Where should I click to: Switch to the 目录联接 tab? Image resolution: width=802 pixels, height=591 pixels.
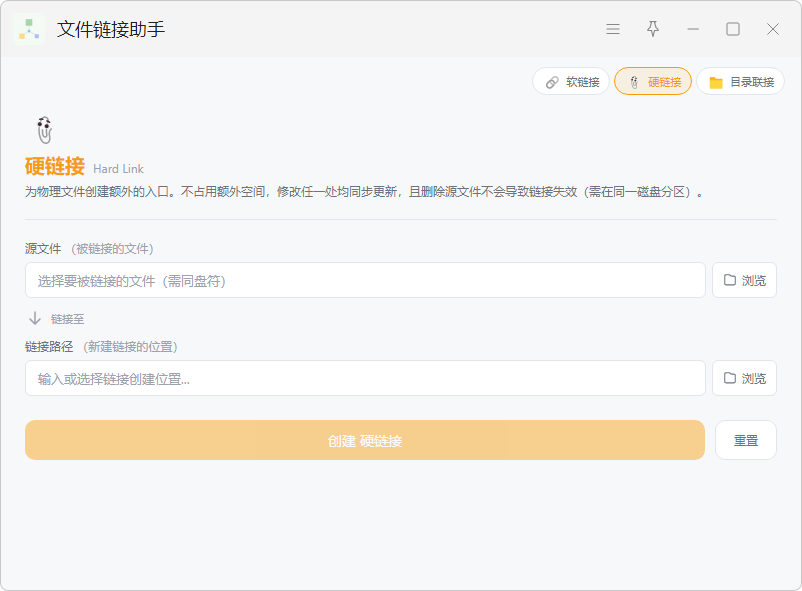pos(741,81)
